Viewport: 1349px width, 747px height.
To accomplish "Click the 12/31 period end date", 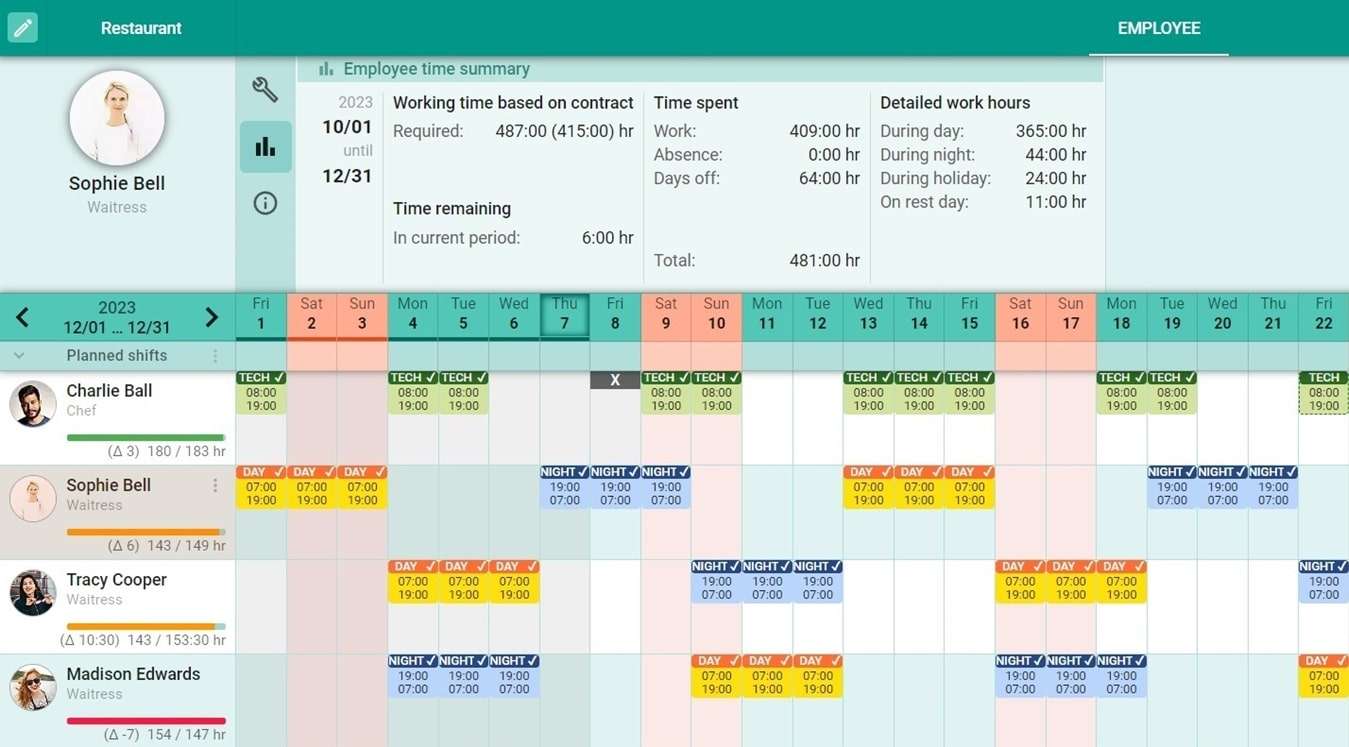I will pyautogui.click(x=347, y=176).
